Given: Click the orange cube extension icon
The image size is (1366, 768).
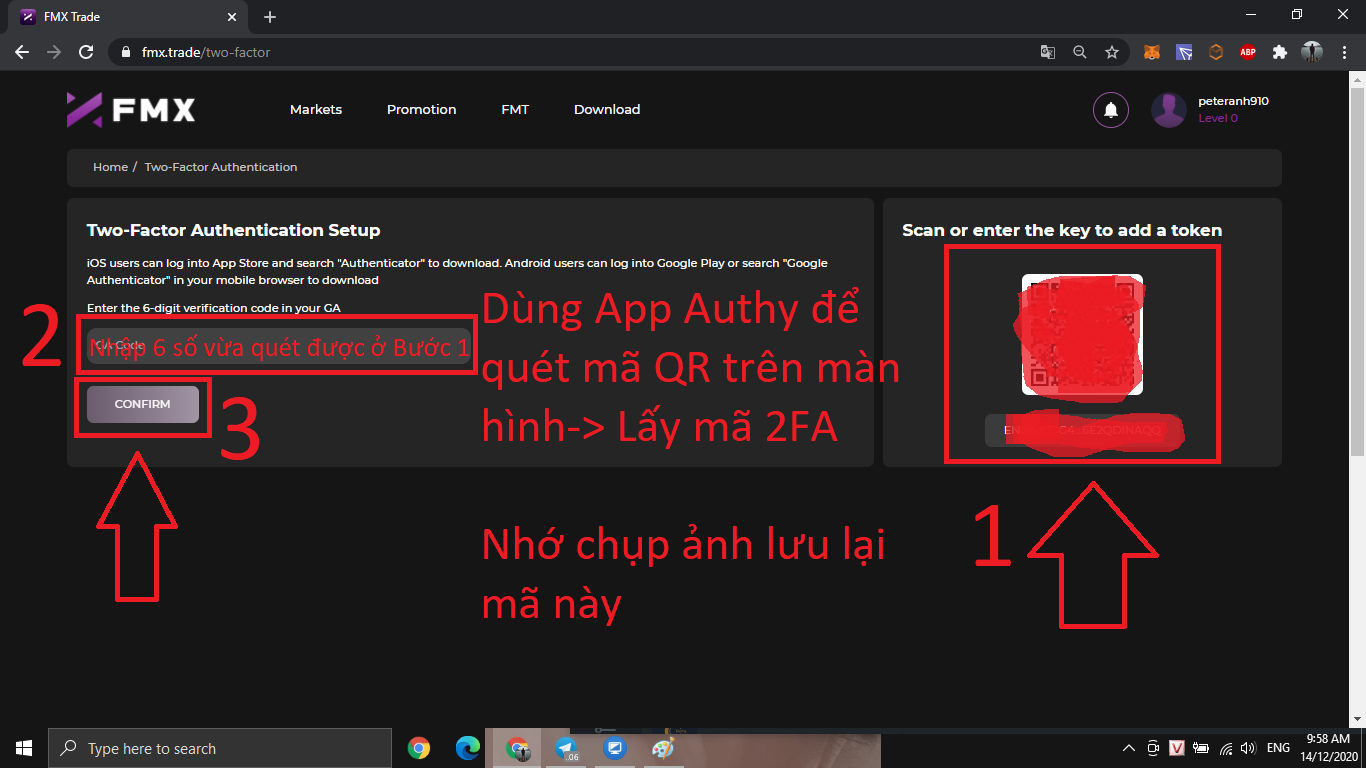Looking at the screenshot, I should (x=1216, y=52).
